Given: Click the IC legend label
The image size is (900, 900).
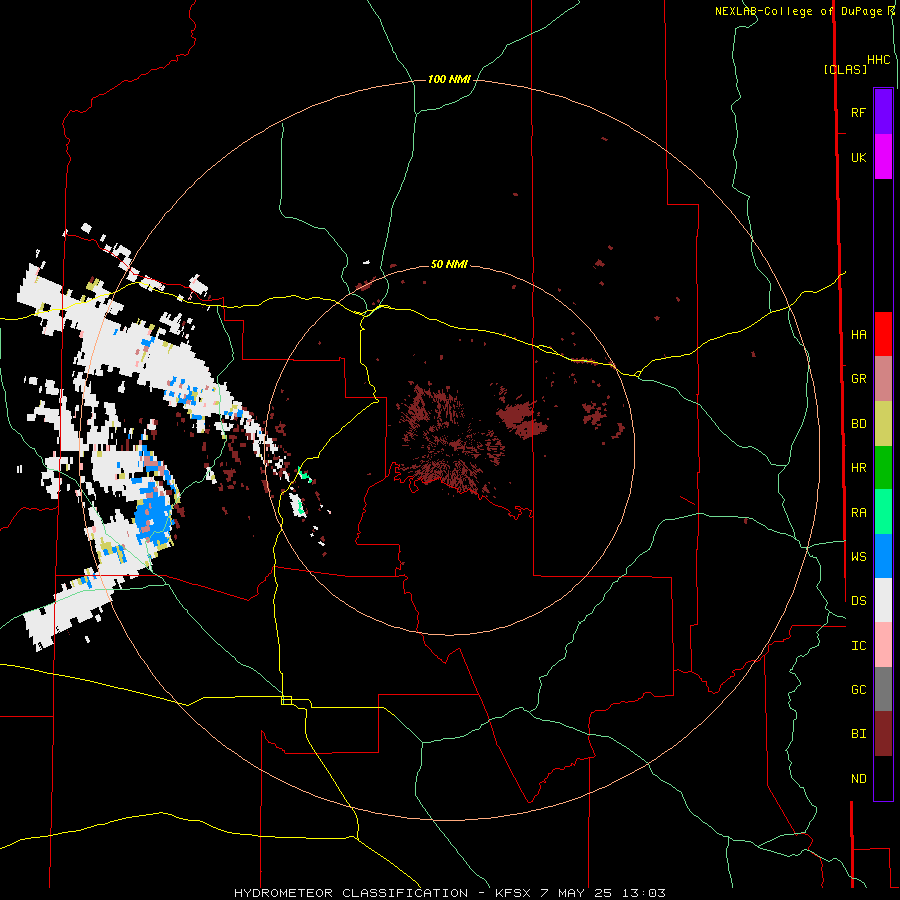Looking at the screenshot, I should click(858, 645).
